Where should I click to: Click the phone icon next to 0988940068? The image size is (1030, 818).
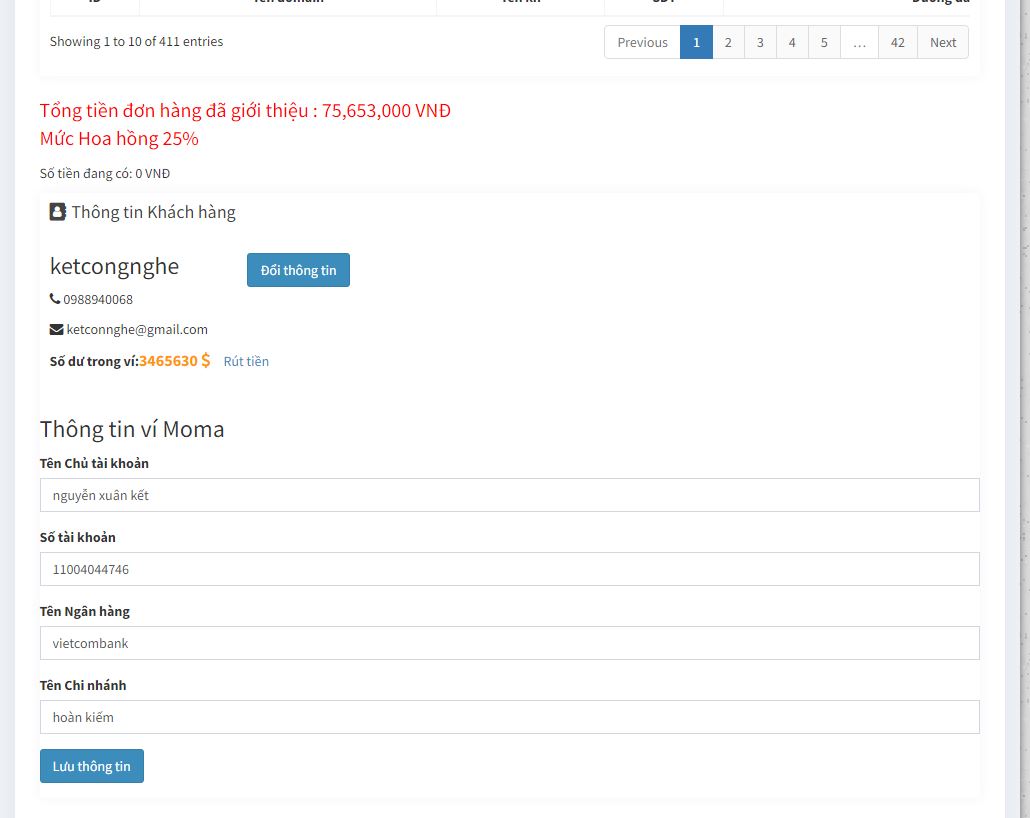pyautogui.click(x=55, y=299)
